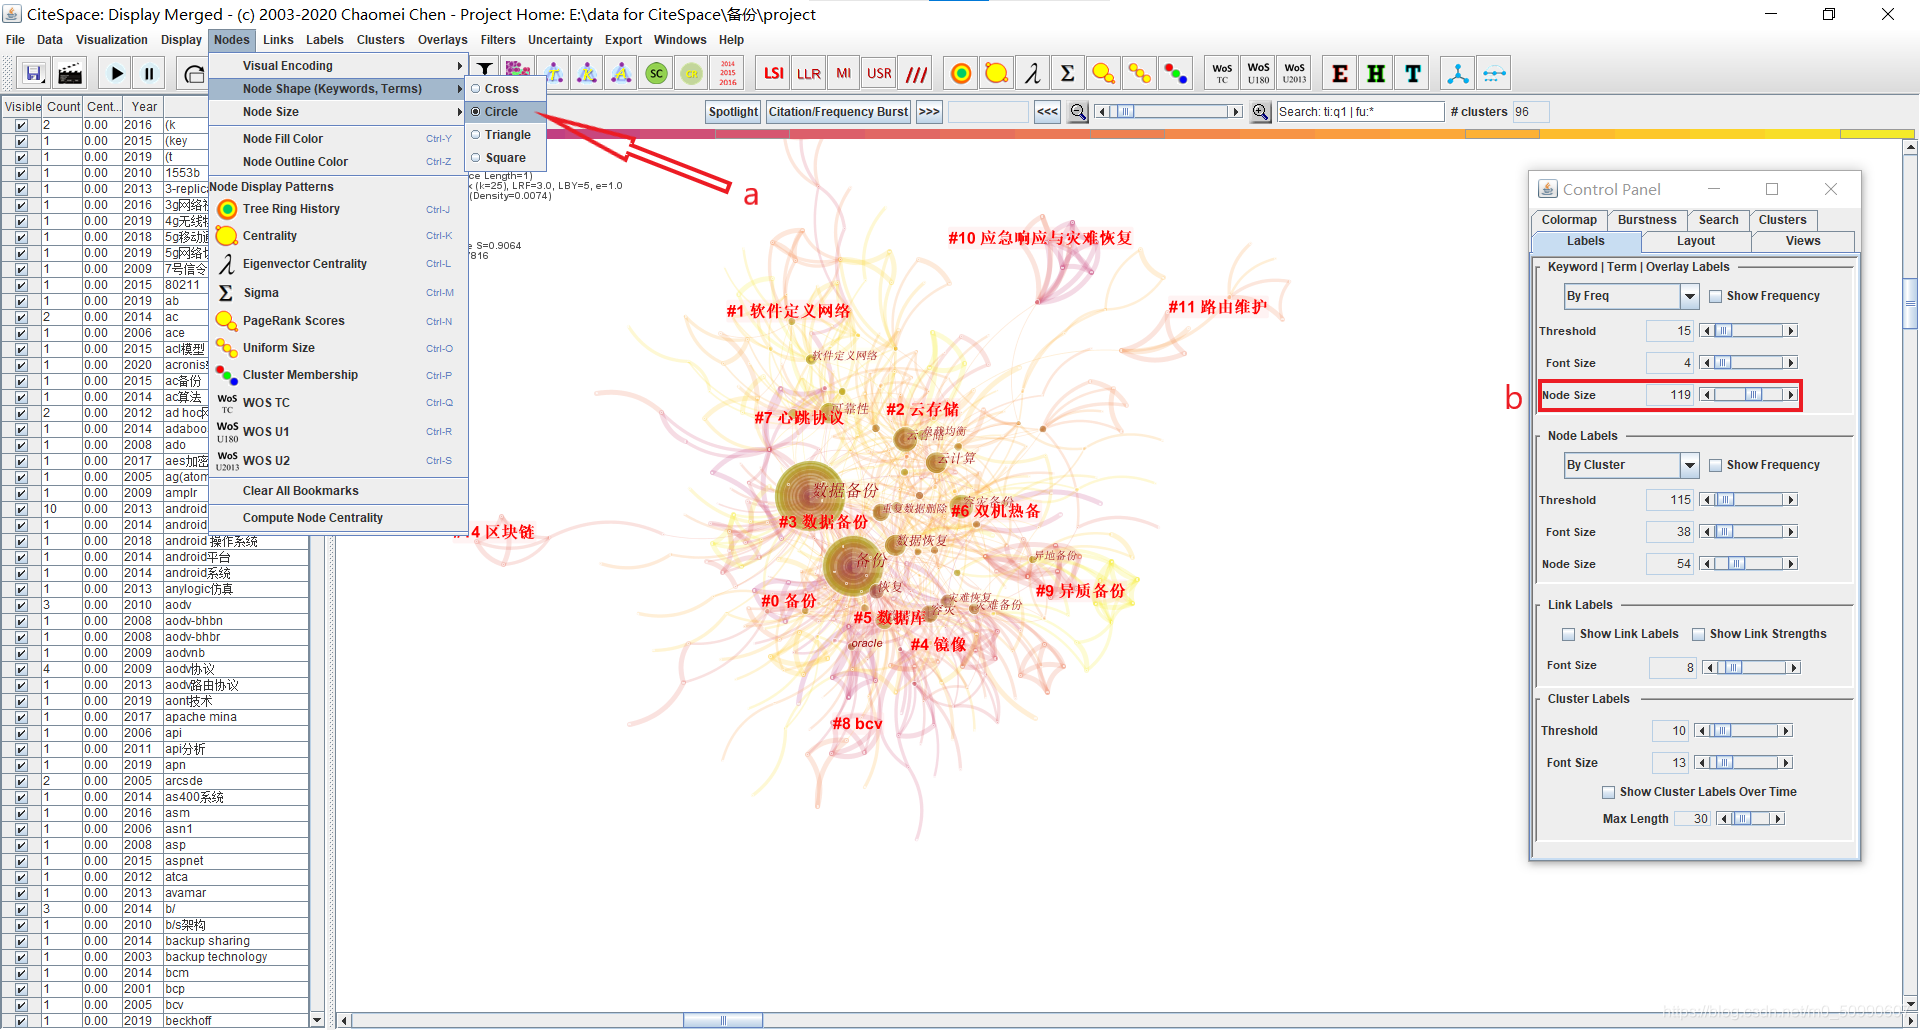Check Show Frequency under Node Labels

[x=1716, y=465]
